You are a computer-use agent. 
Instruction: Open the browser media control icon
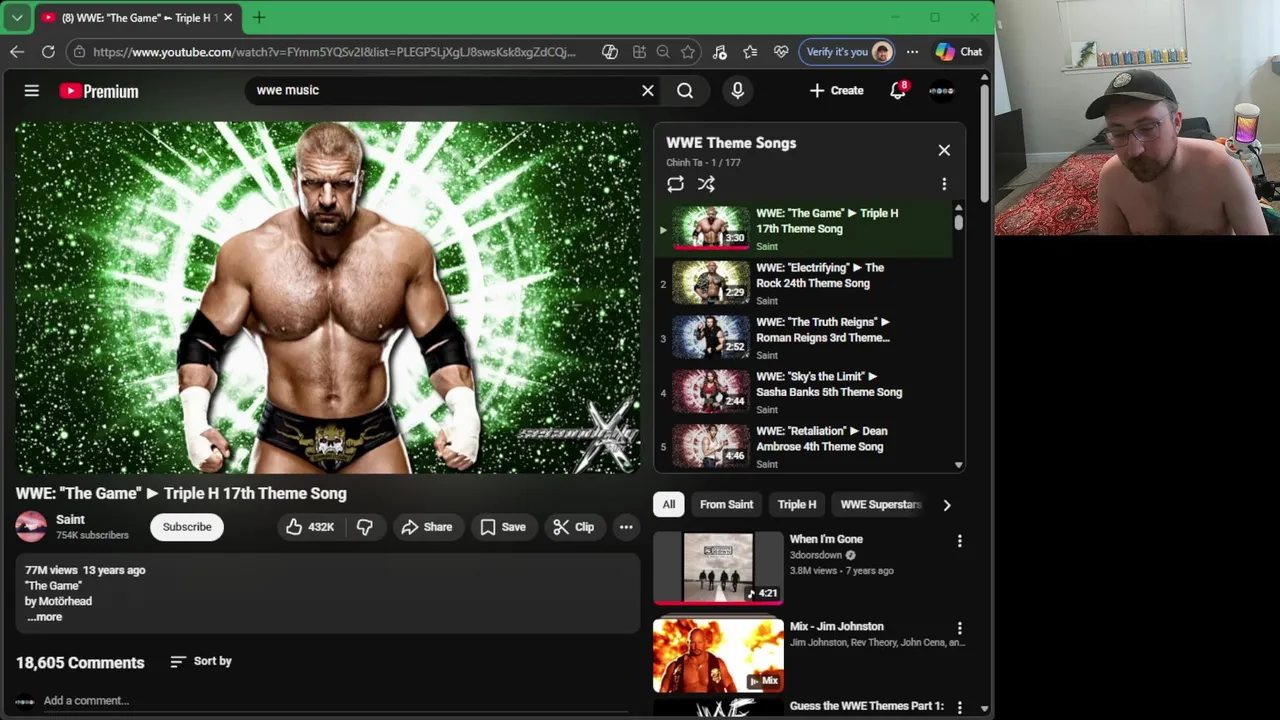pyautogui.click(x=720, y=52)
